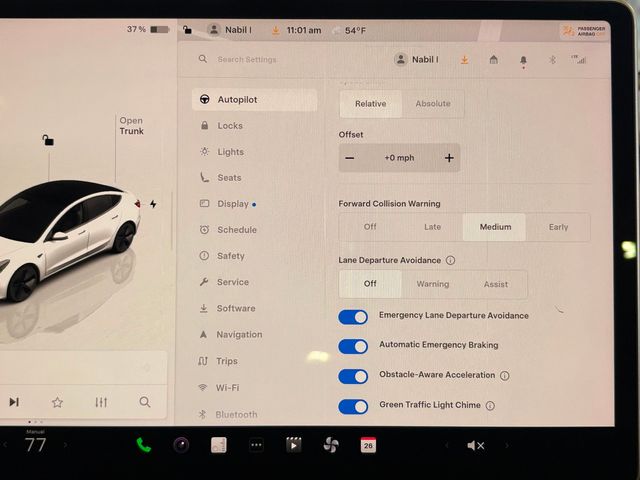The width and height of the screenshot is (640, 480).
Task: Open climate temperature 77 setting
Action: click(x=35, y=444)
